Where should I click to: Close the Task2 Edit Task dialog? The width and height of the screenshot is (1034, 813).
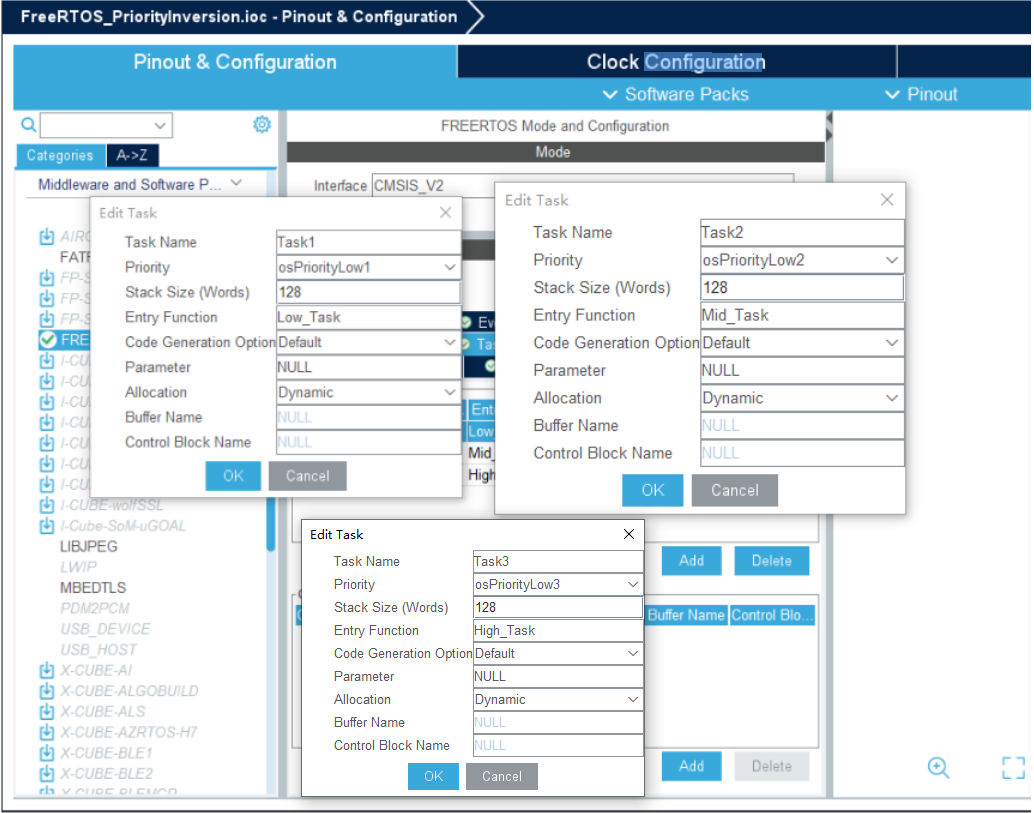tap(887, 200)
